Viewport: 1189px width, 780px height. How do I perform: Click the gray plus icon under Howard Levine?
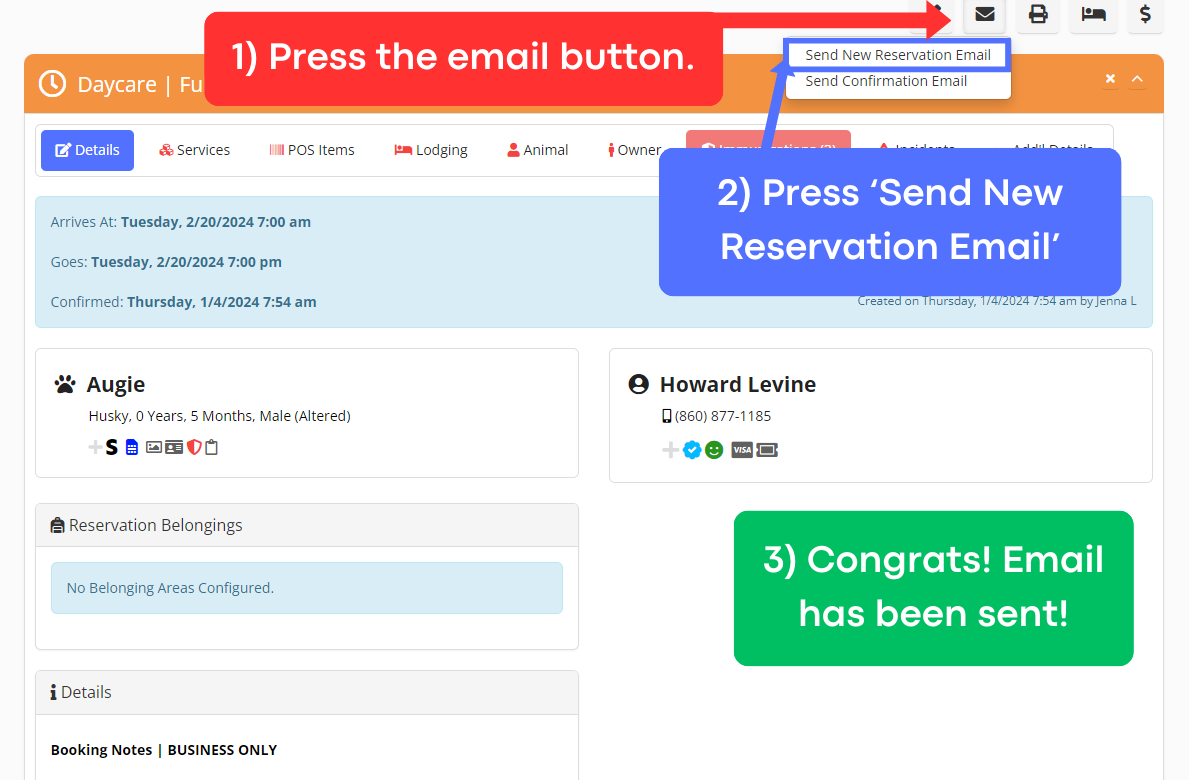(670, 450)
